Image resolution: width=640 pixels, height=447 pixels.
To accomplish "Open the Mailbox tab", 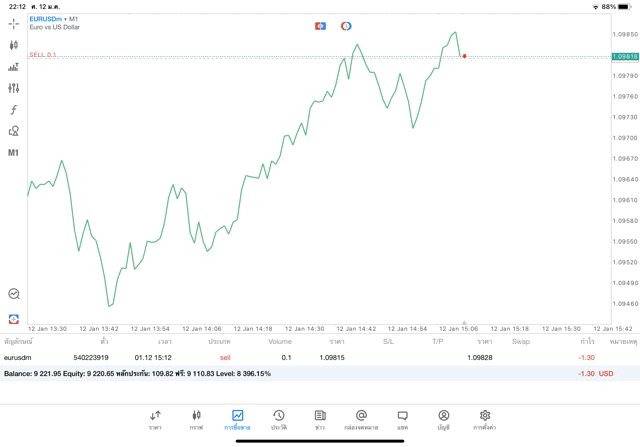I will coord(361,419).
